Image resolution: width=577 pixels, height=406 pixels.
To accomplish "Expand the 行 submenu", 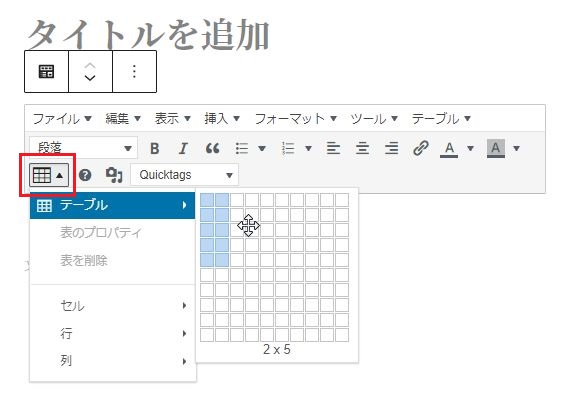I will (x=112, y=333).
